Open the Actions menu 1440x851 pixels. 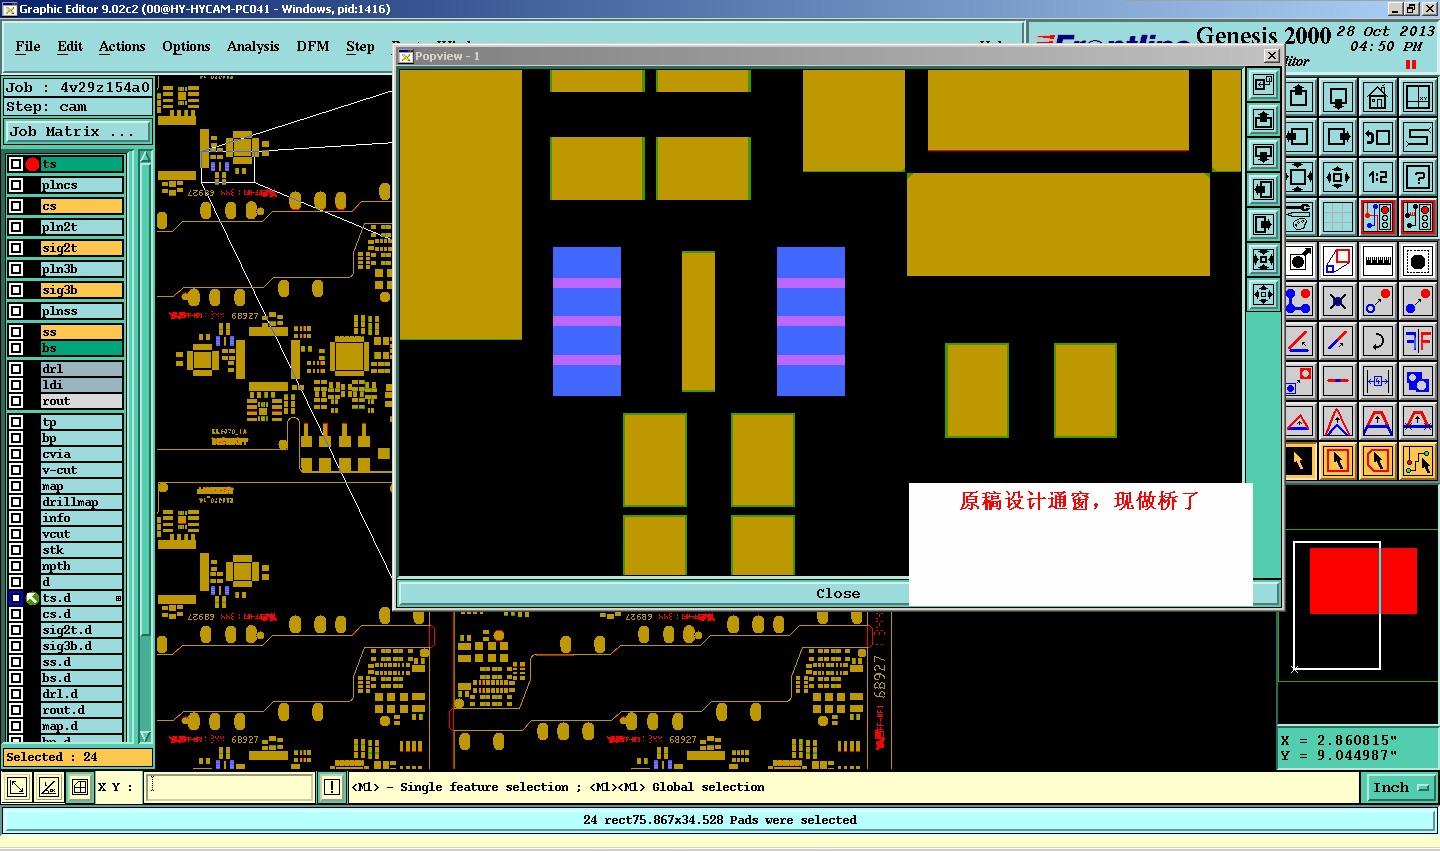point(122,46)
